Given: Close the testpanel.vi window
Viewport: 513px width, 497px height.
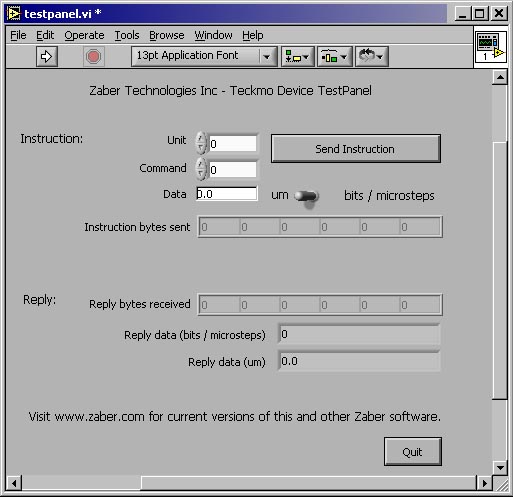Looking at the screenshot, I should [x=499, y=14].
